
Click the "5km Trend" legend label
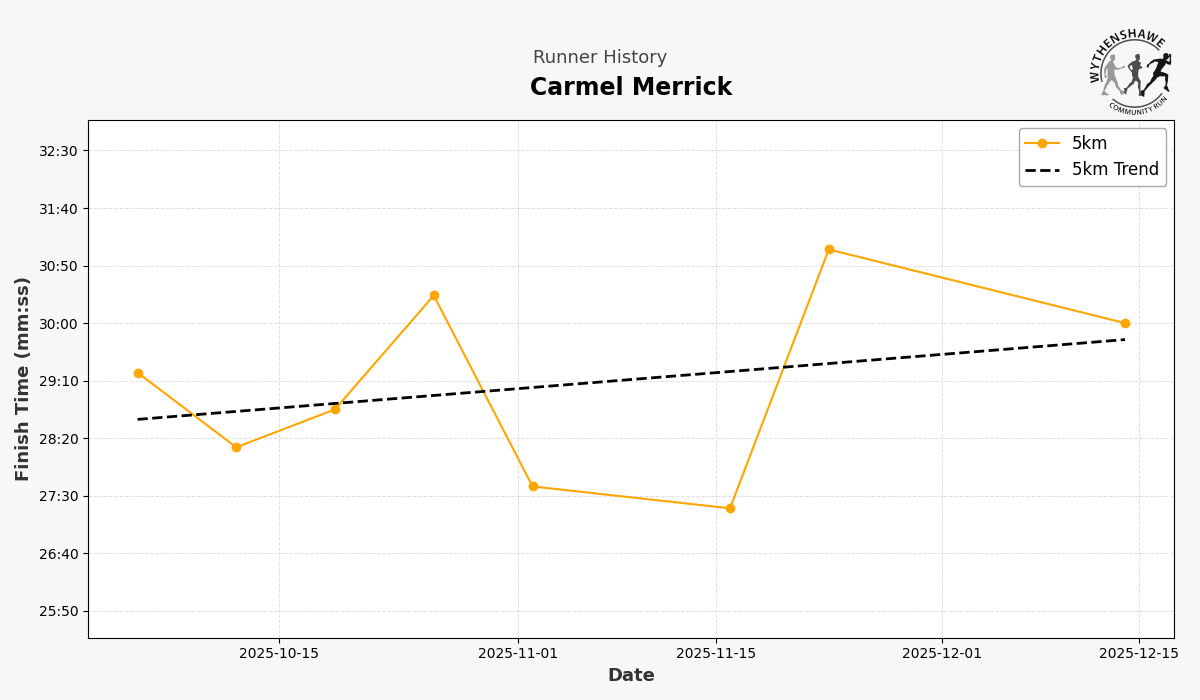click(1115, 170)
